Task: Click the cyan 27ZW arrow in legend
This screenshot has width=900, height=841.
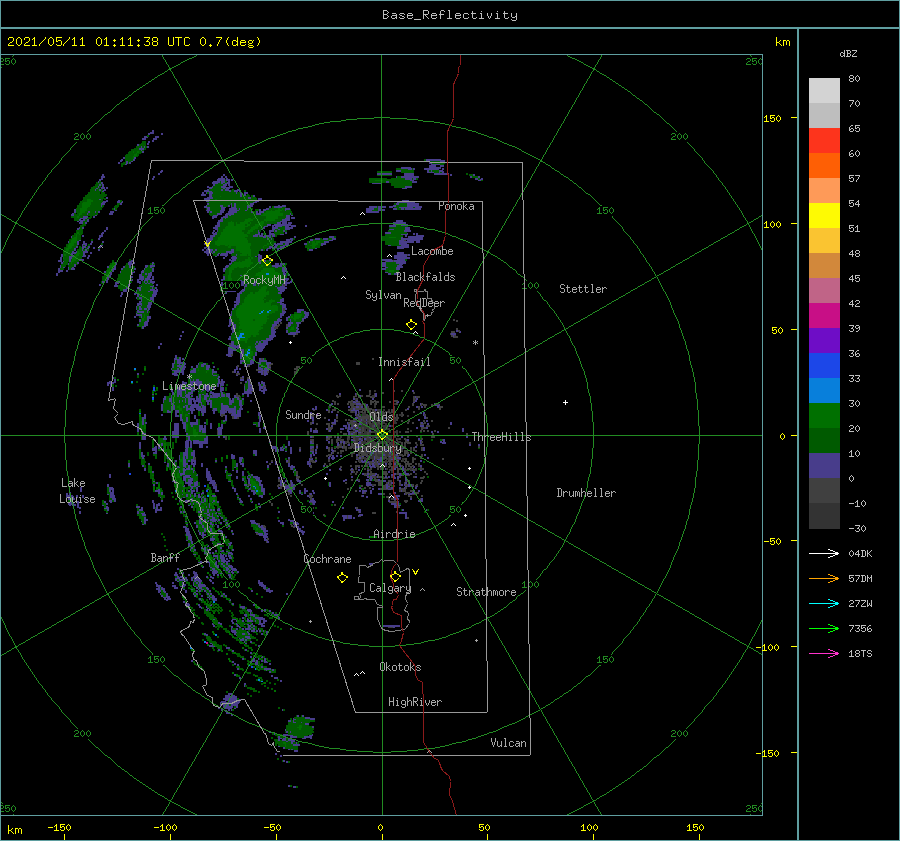Action: pos(824,603)
